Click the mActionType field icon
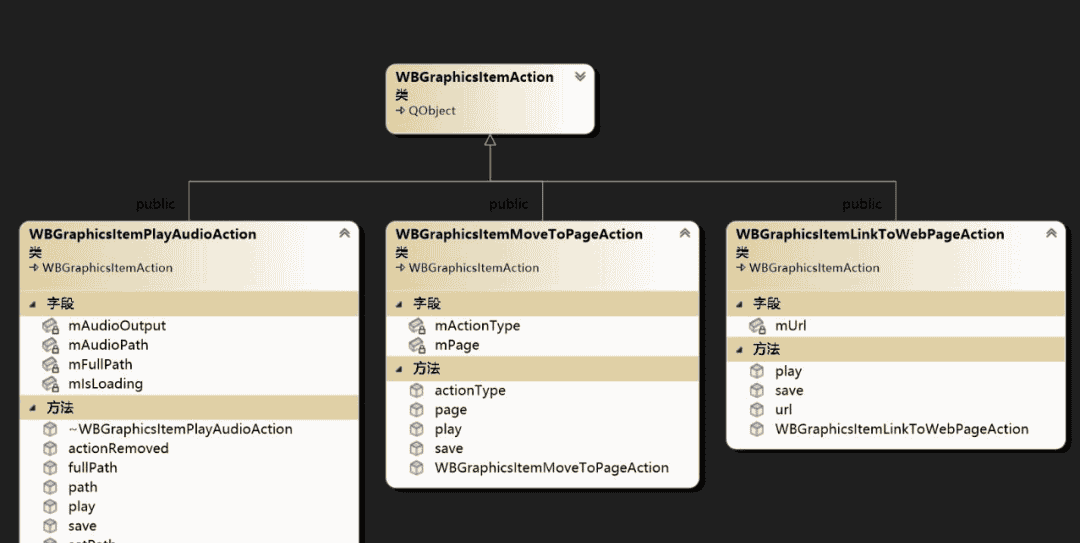1080x543 pixels. (417, 326)
